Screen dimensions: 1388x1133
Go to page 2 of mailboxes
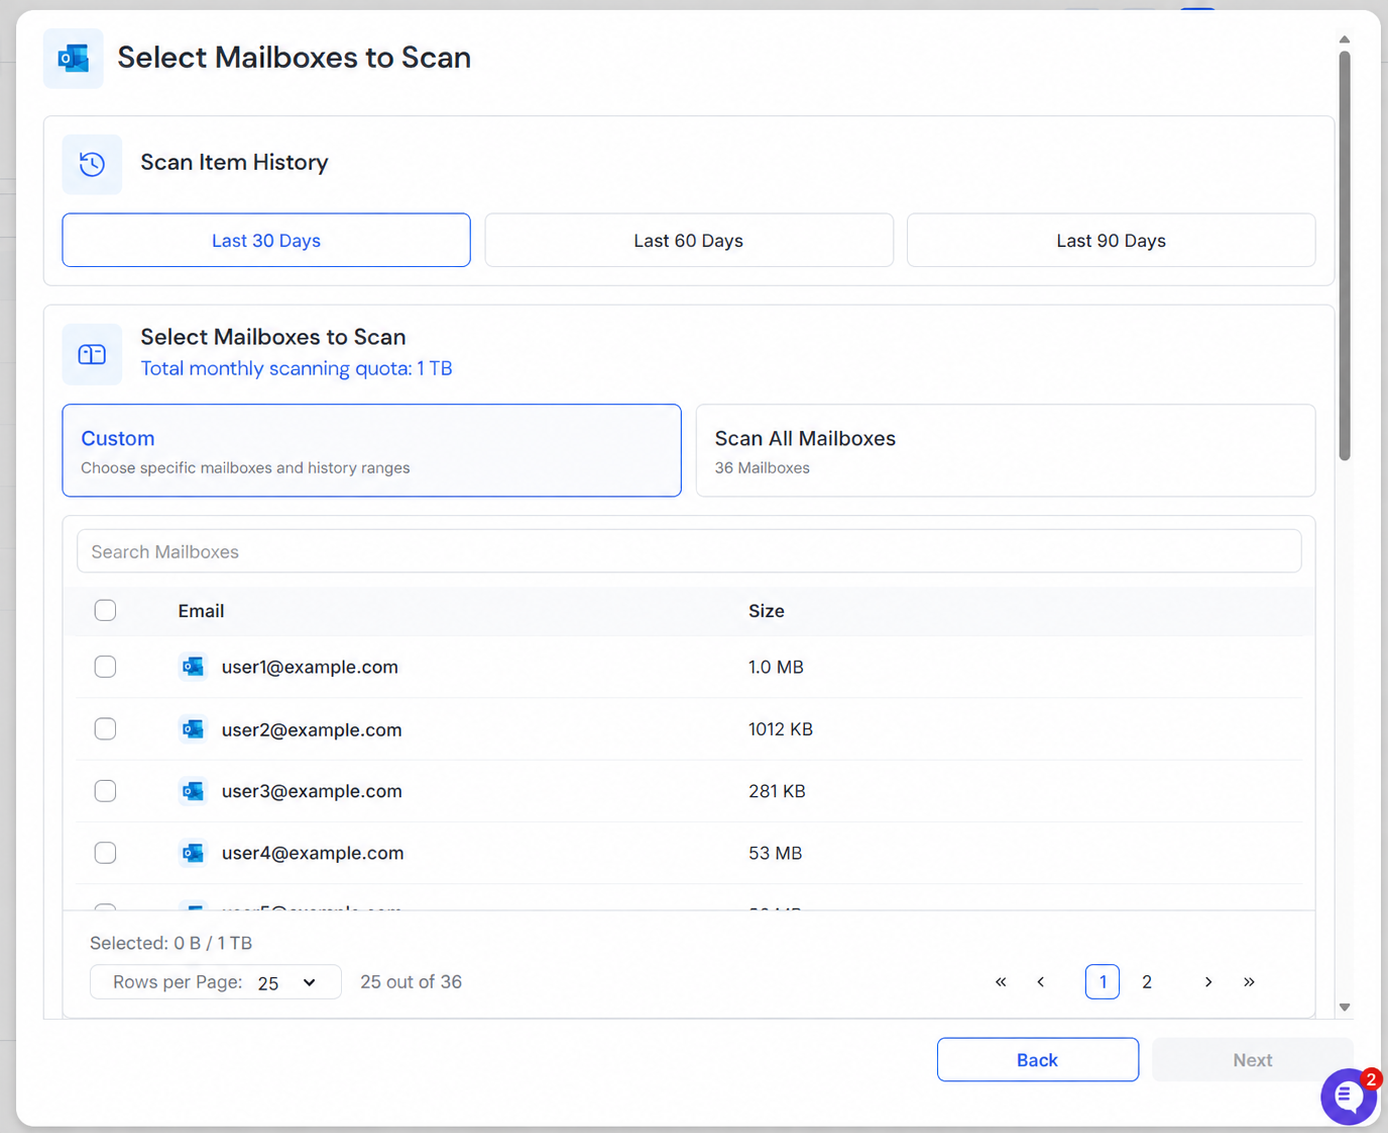pos(1147,982)
